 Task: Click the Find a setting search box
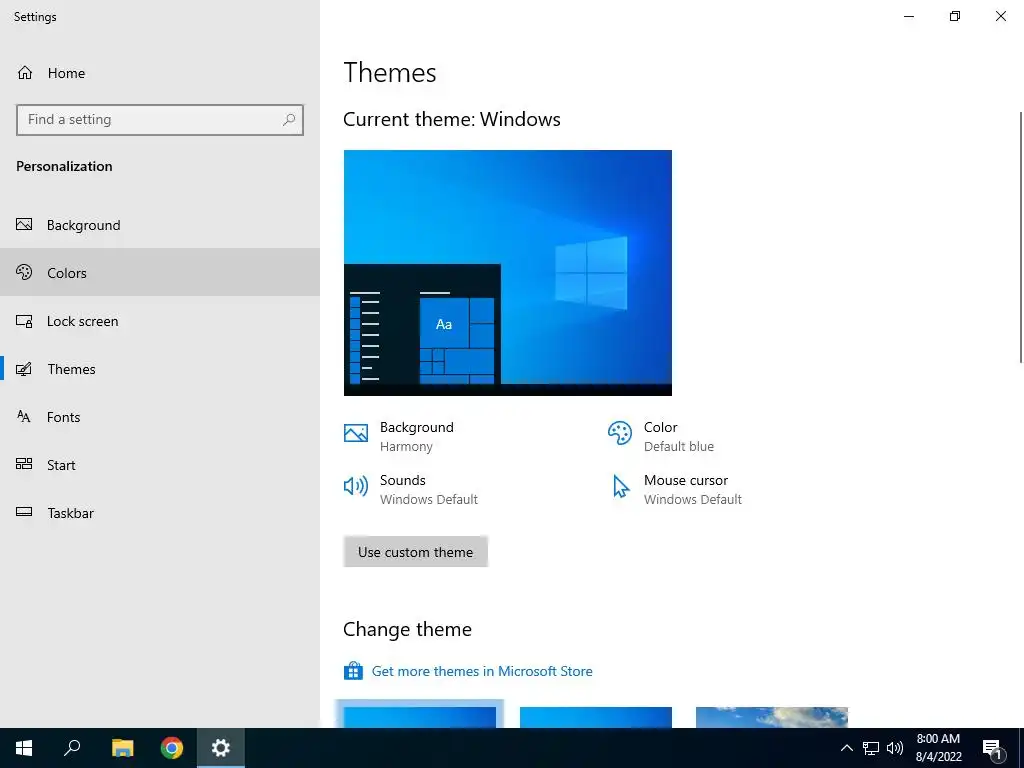click(x=160, y=120)
